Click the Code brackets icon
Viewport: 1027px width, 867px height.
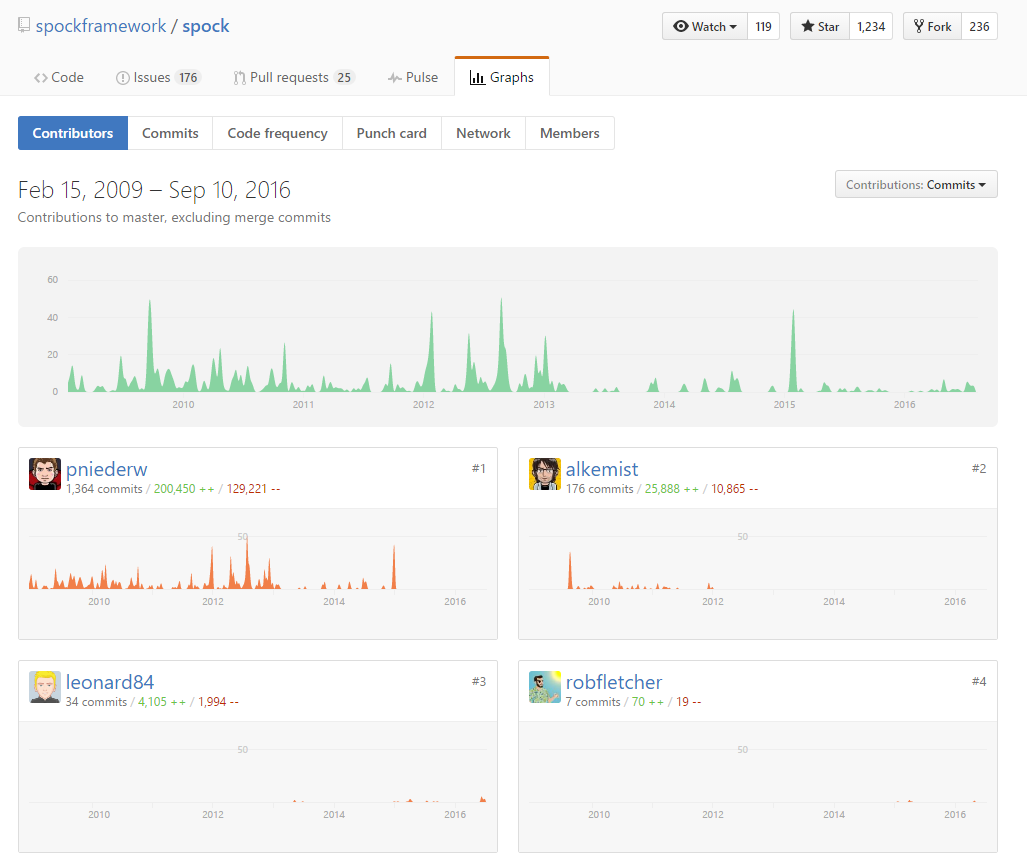41,78
